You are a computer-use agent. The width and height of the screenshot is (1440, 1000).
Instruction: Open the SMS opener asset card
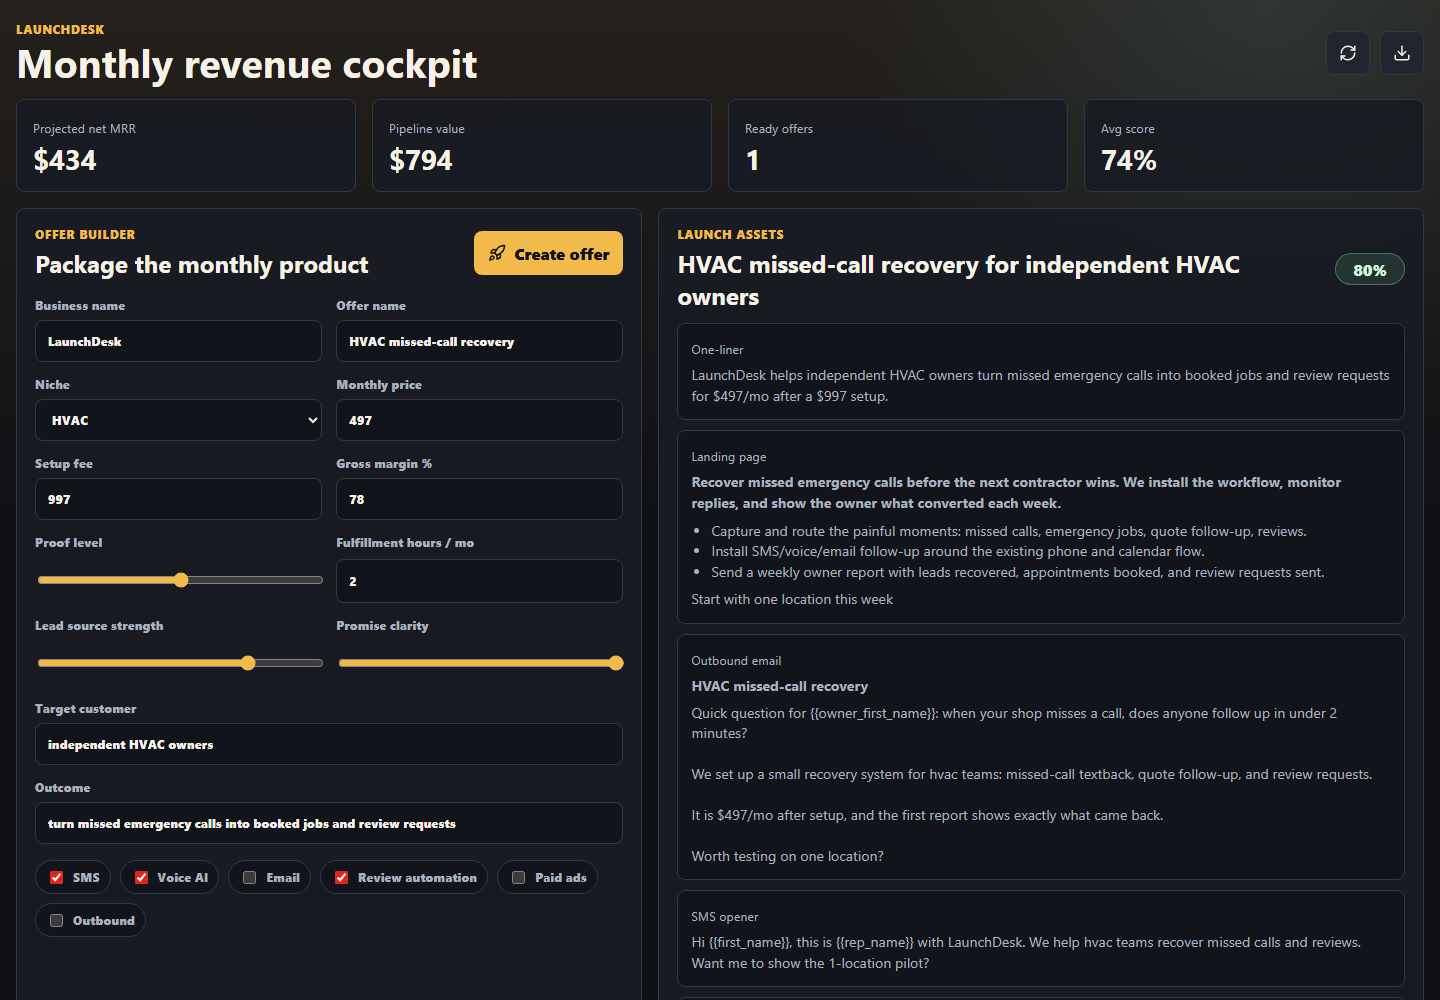click(x=1041, y=939)
